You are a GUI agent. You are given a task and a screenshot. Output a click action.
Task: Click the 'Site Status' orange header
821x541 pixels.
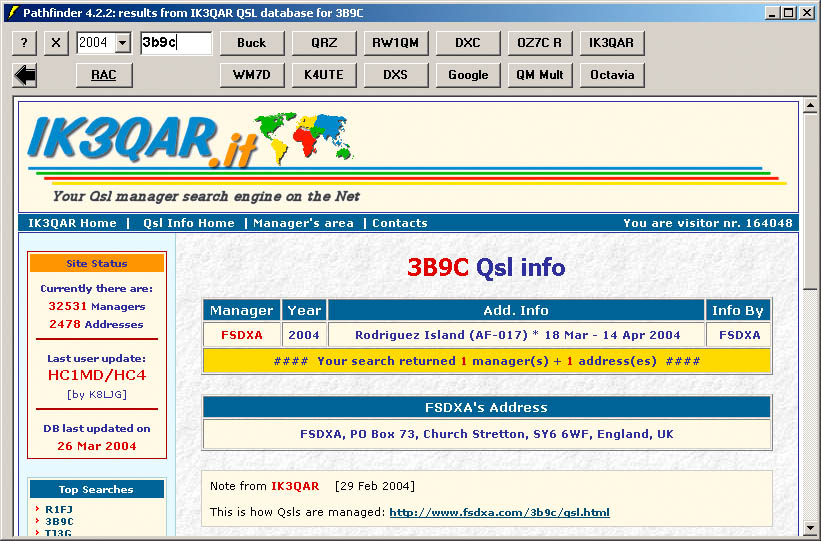tap(97, 263)
